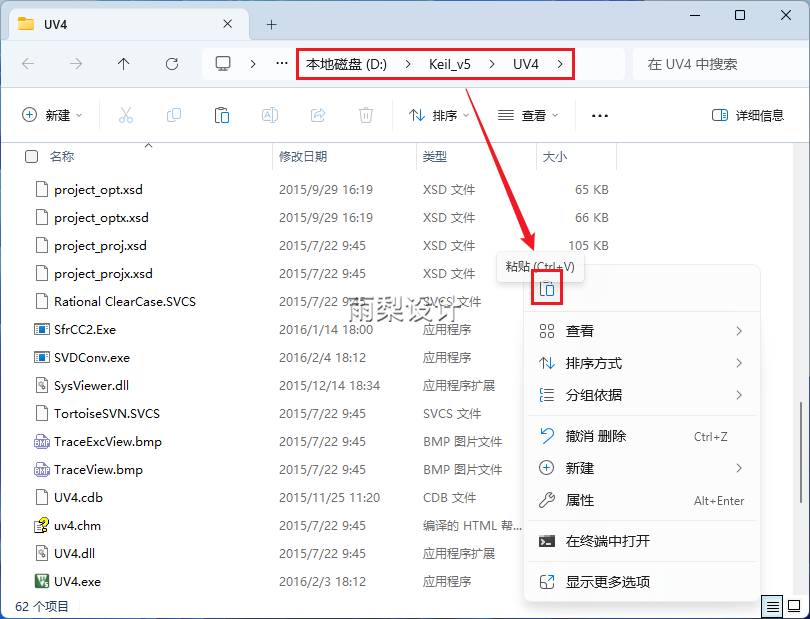
Task: Choose 显示更多选项 in context menu
Action: point(642,582)
